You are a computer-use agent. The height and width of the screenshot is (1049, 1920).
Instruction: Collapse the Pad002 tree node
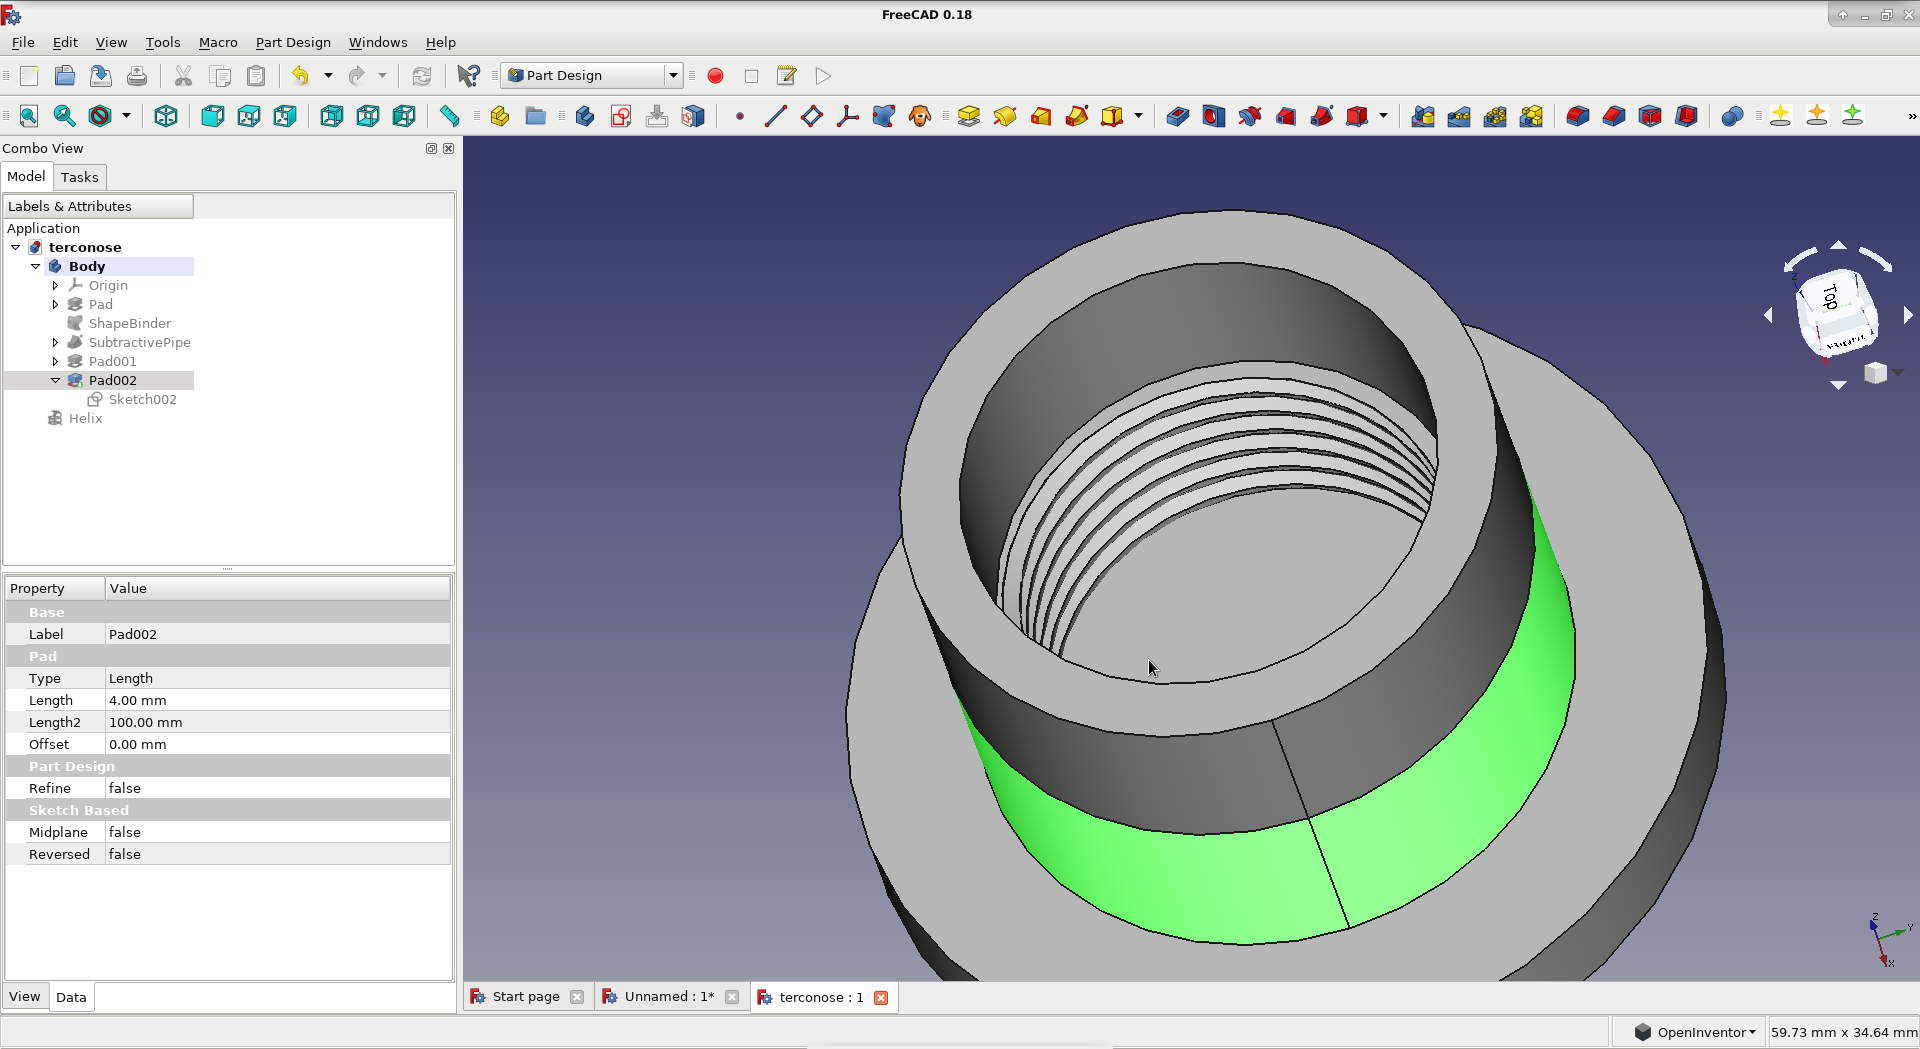[x=56, y=380]
